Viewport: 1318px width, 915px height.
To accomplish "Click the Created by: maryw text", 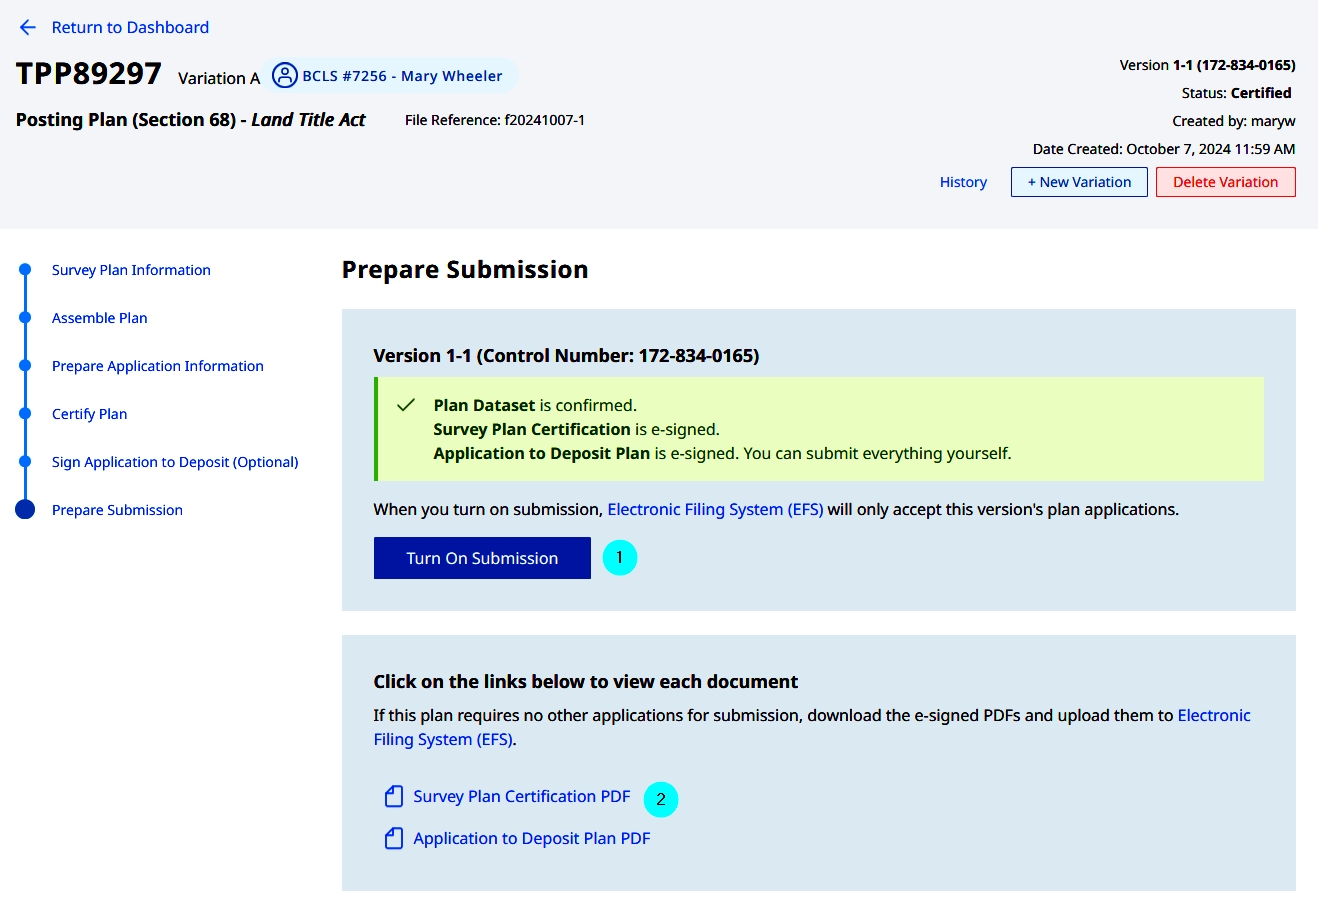I will coord(1234,121).
